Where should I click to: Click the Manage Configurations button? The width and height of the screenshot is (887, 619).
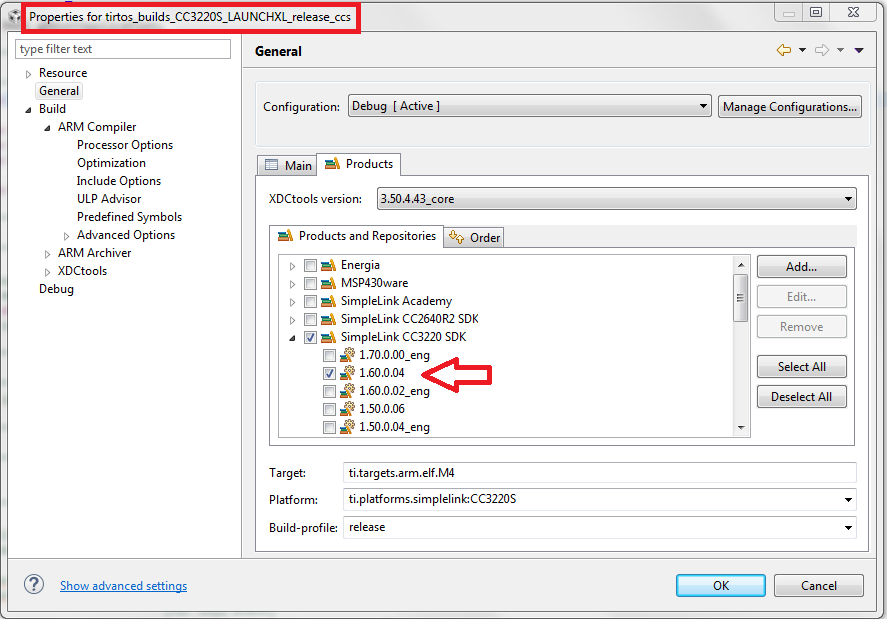click(x=790, y=106)
